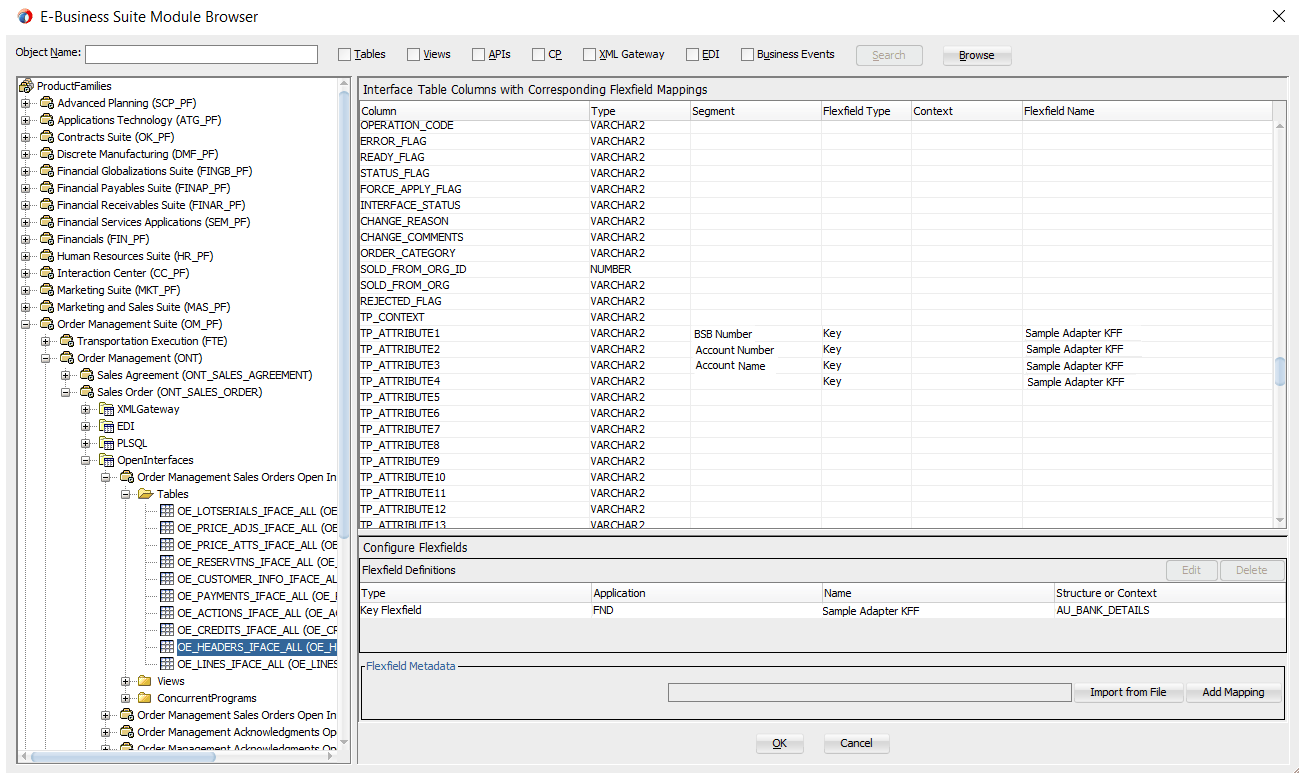The image size is (1300, 774).
Task: Click Import from File button
Action: pos(1128,692)
